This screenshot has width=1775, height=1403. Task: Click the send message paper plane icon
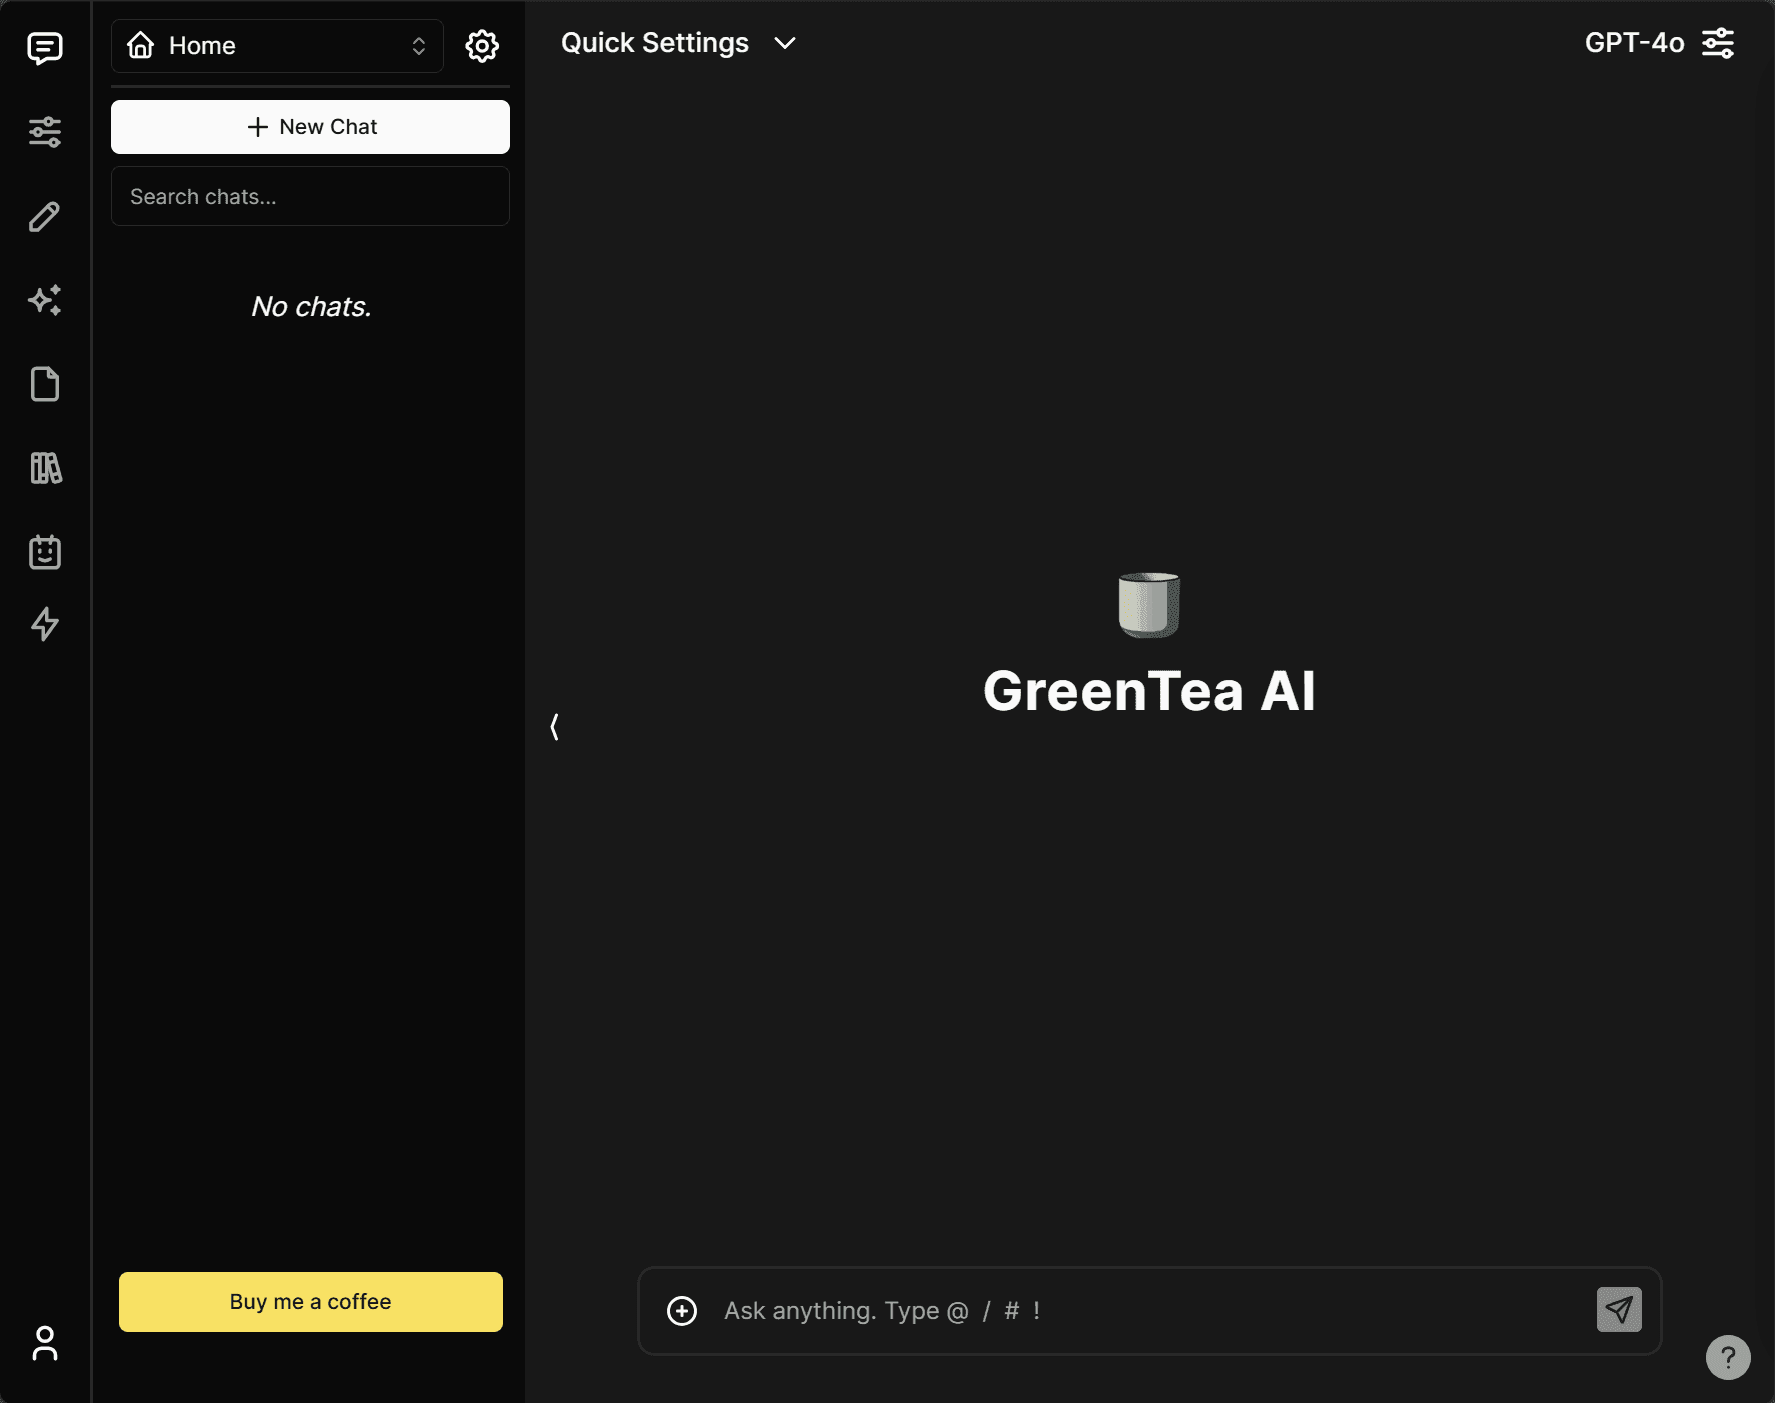[x=1618, y=1309]
